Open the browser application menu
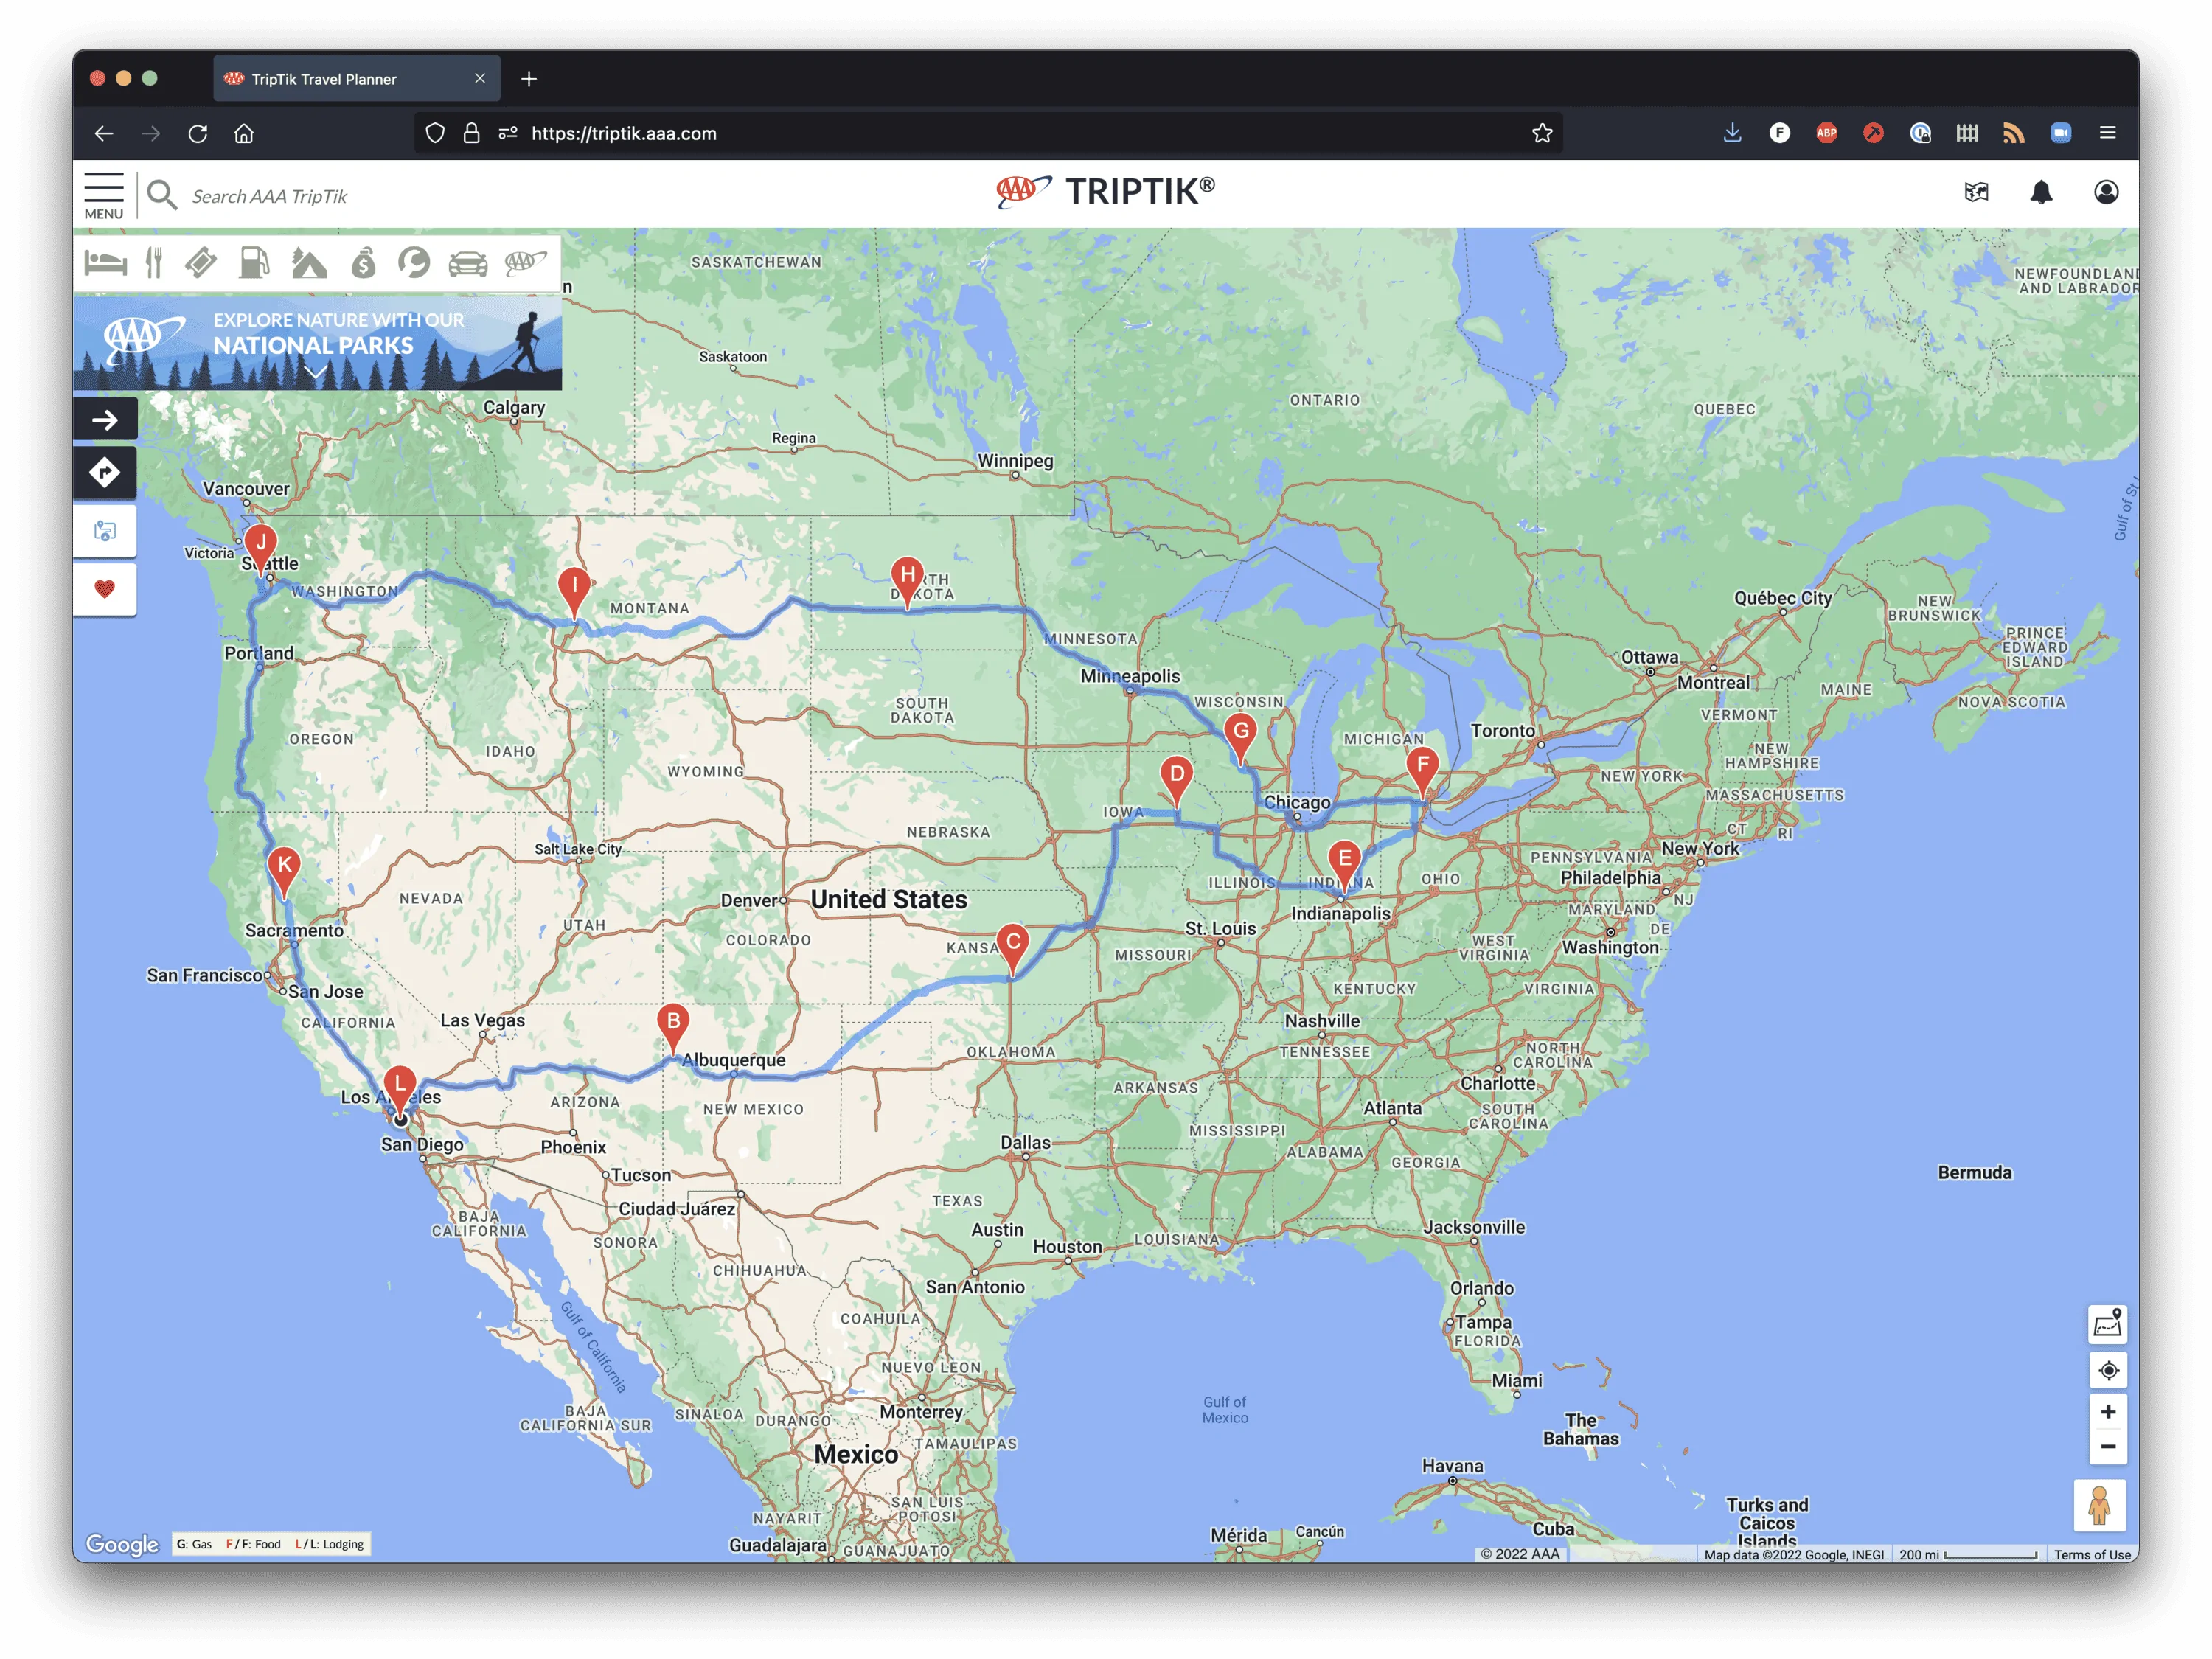2212x1659 pixels. click(2108, 133)
